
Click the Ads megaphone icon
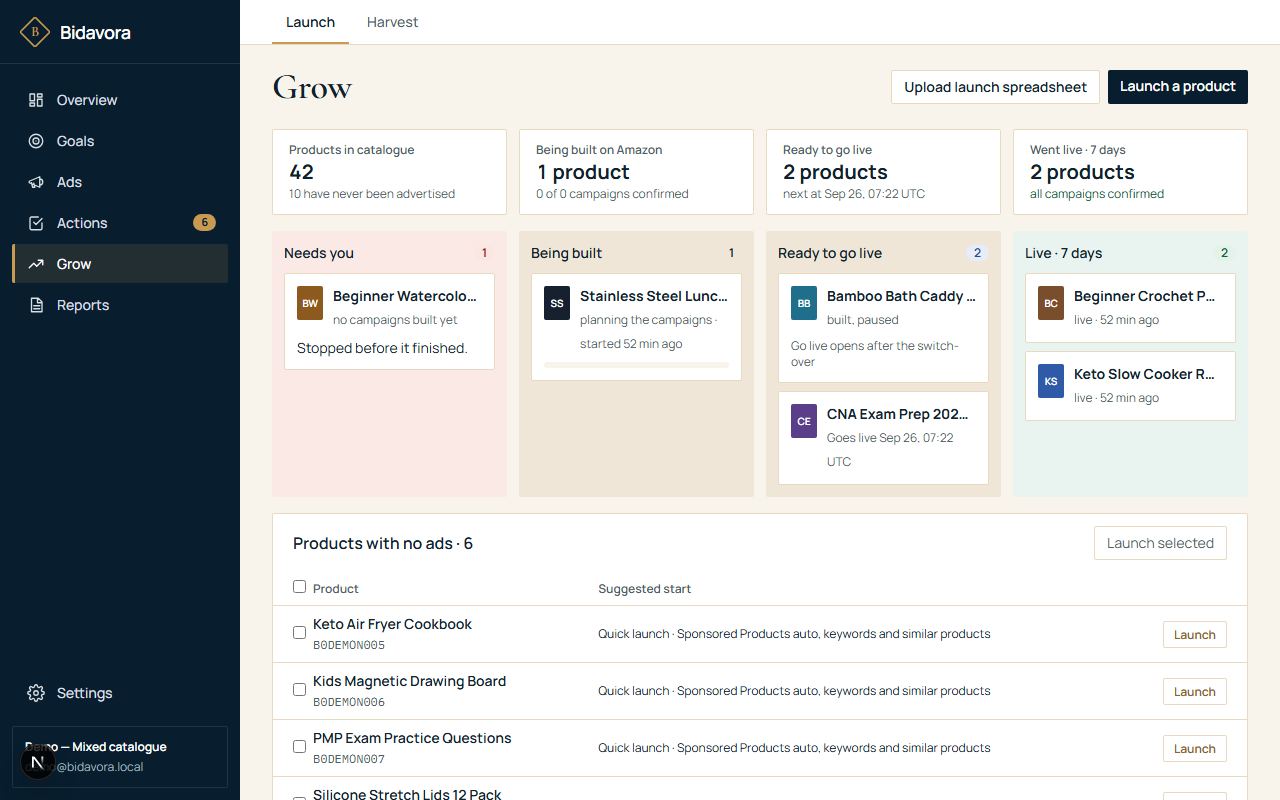coord(36,182)
